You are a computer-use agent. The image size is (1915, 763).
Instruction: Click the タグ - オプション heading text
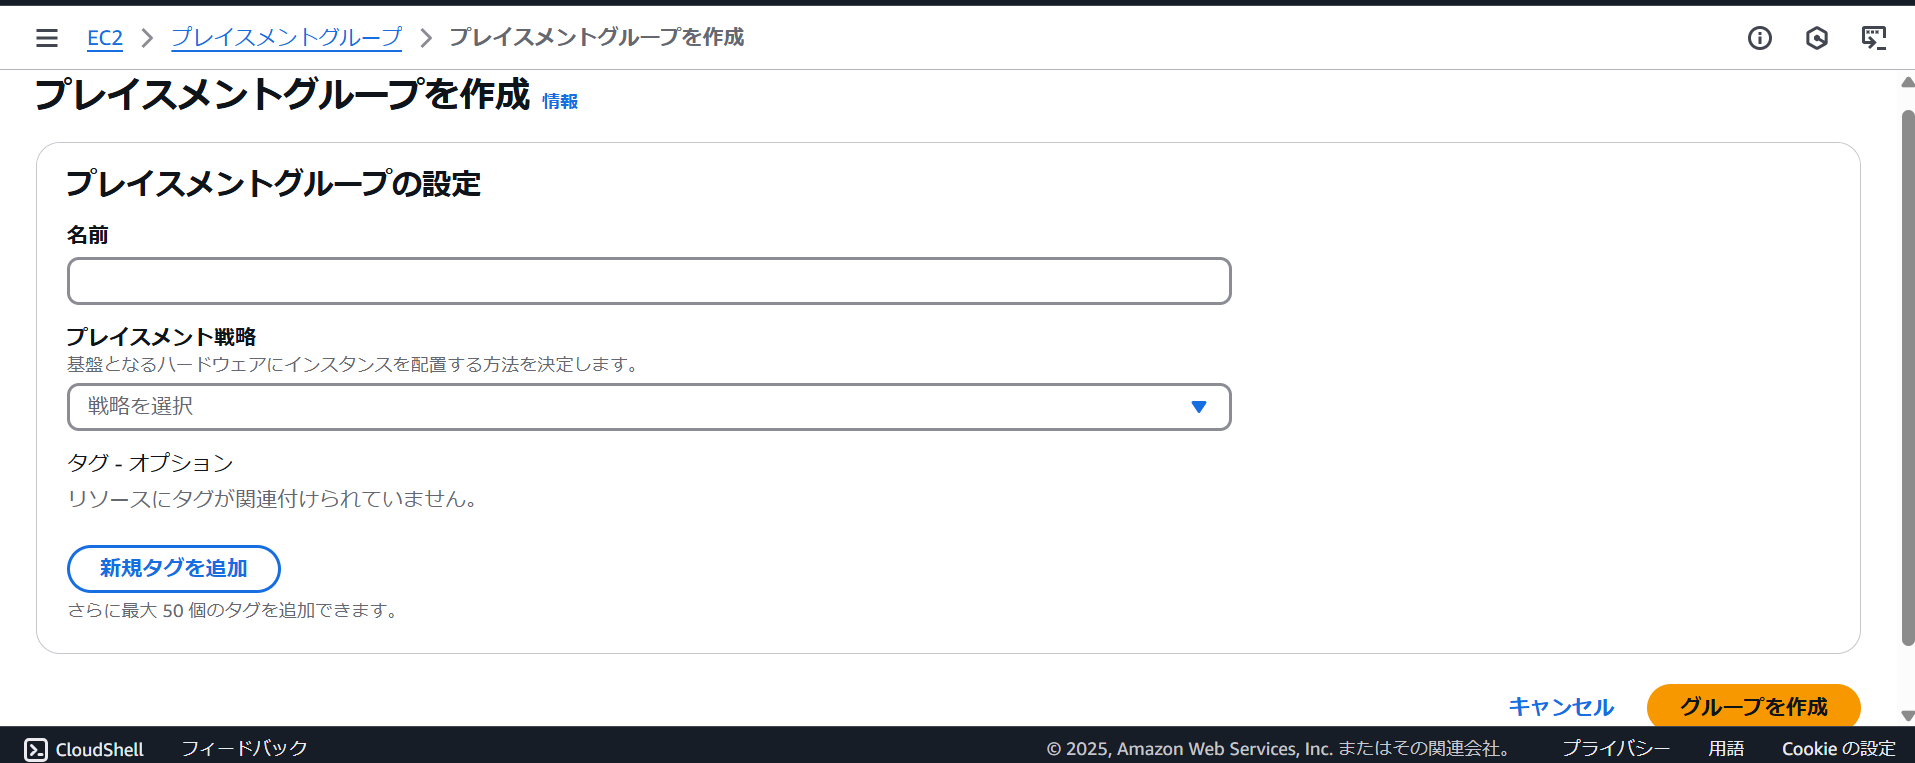[x=150, y=463]
